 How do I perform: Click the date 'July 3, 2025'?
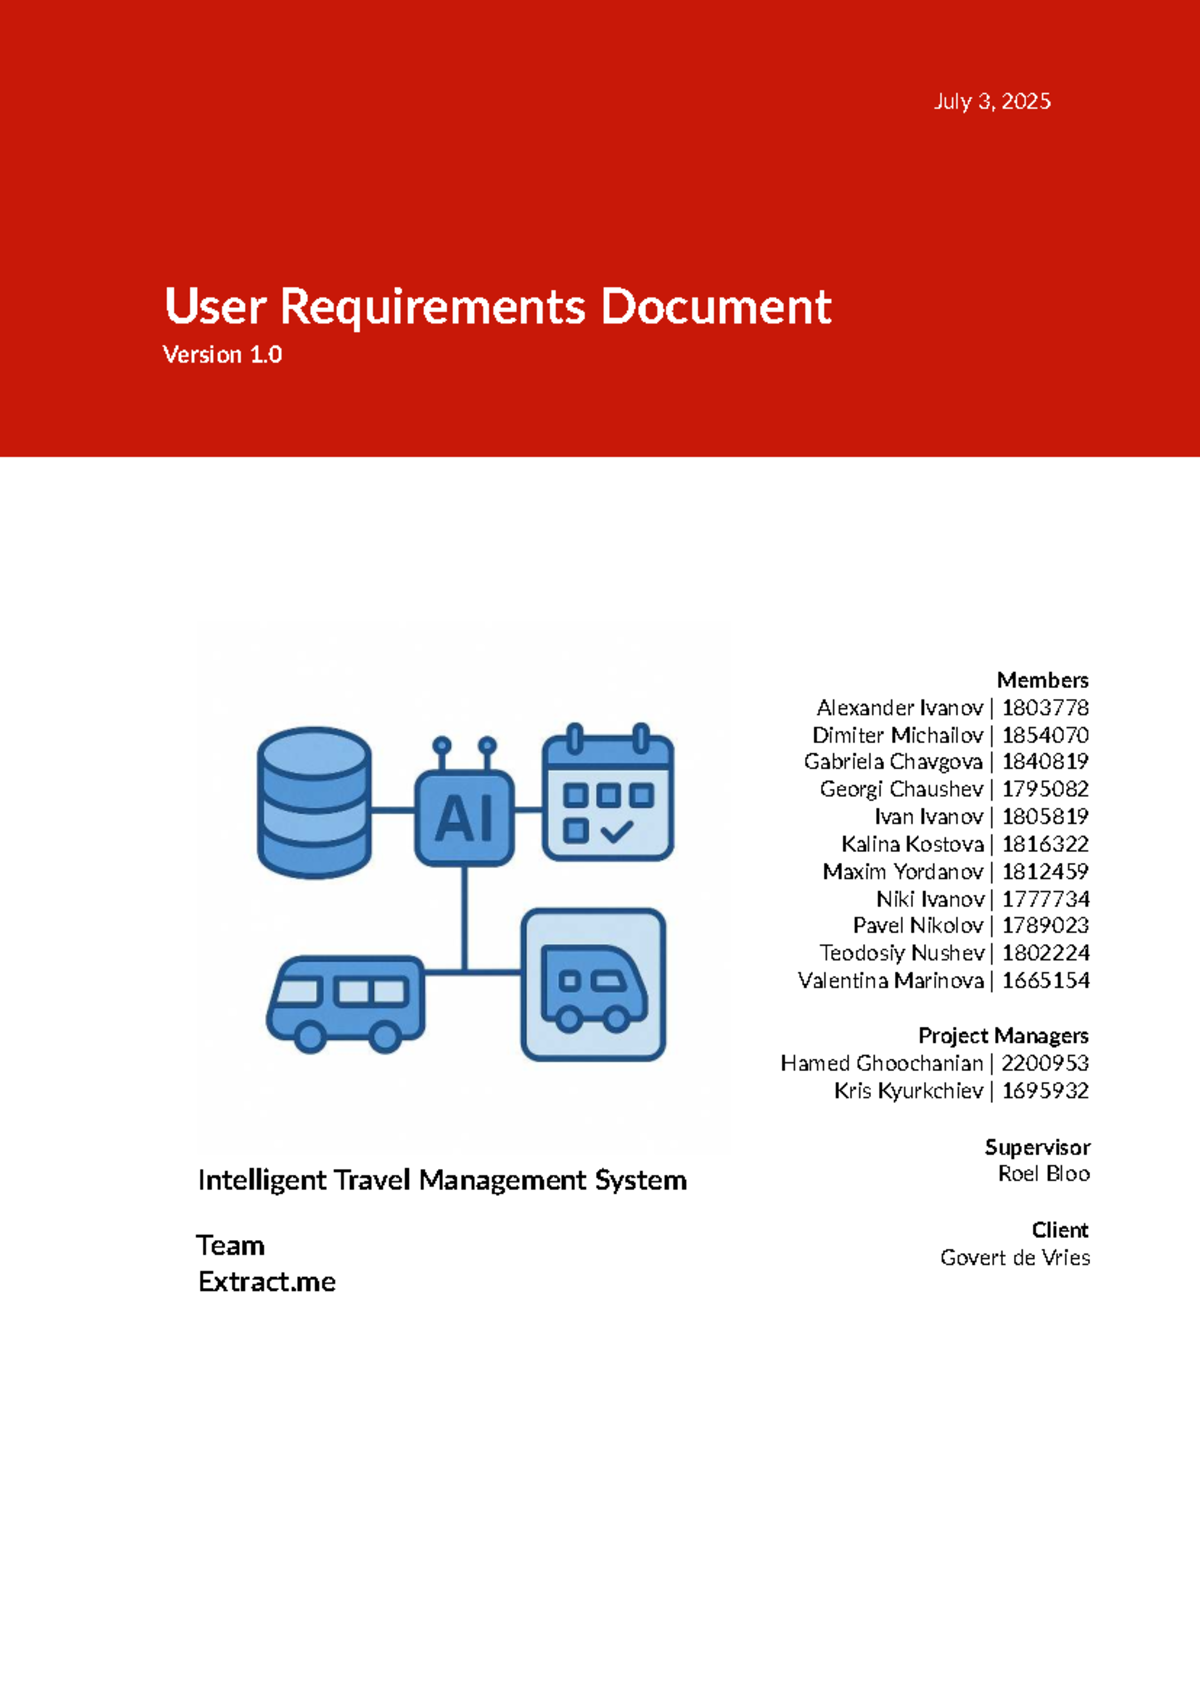pyautogui.click(x=992, y=101)
